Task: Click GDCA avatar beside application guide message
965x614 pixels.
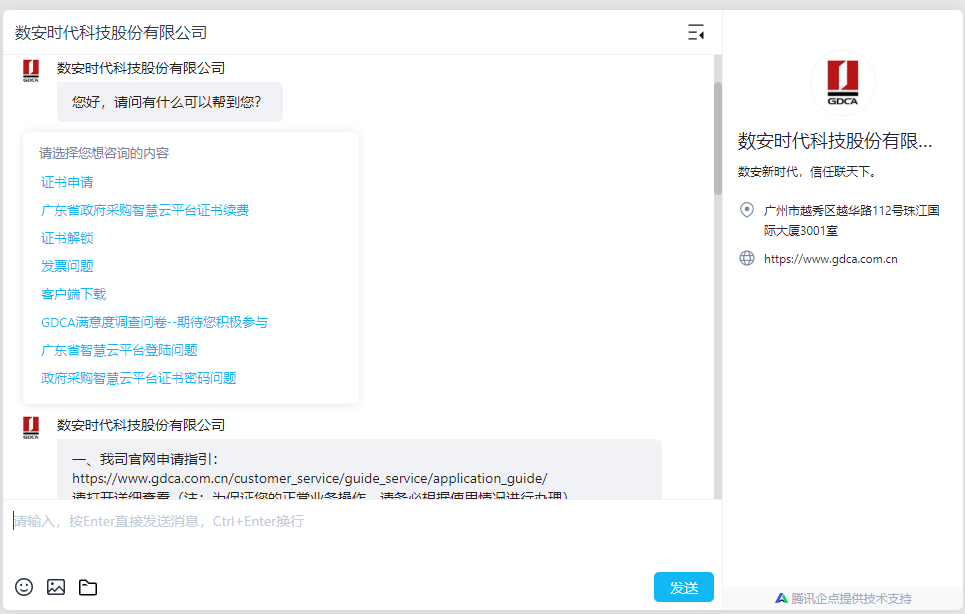Action: coord(31,428)
